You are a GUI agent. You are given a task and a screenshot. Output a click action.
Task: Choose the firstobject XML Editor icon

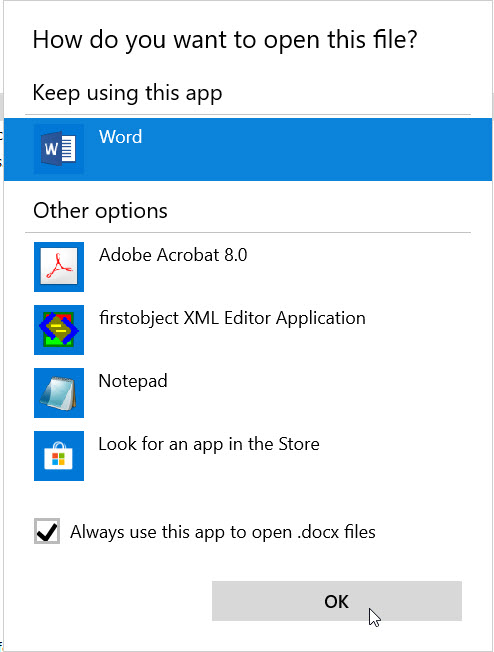tap(59, 330)
